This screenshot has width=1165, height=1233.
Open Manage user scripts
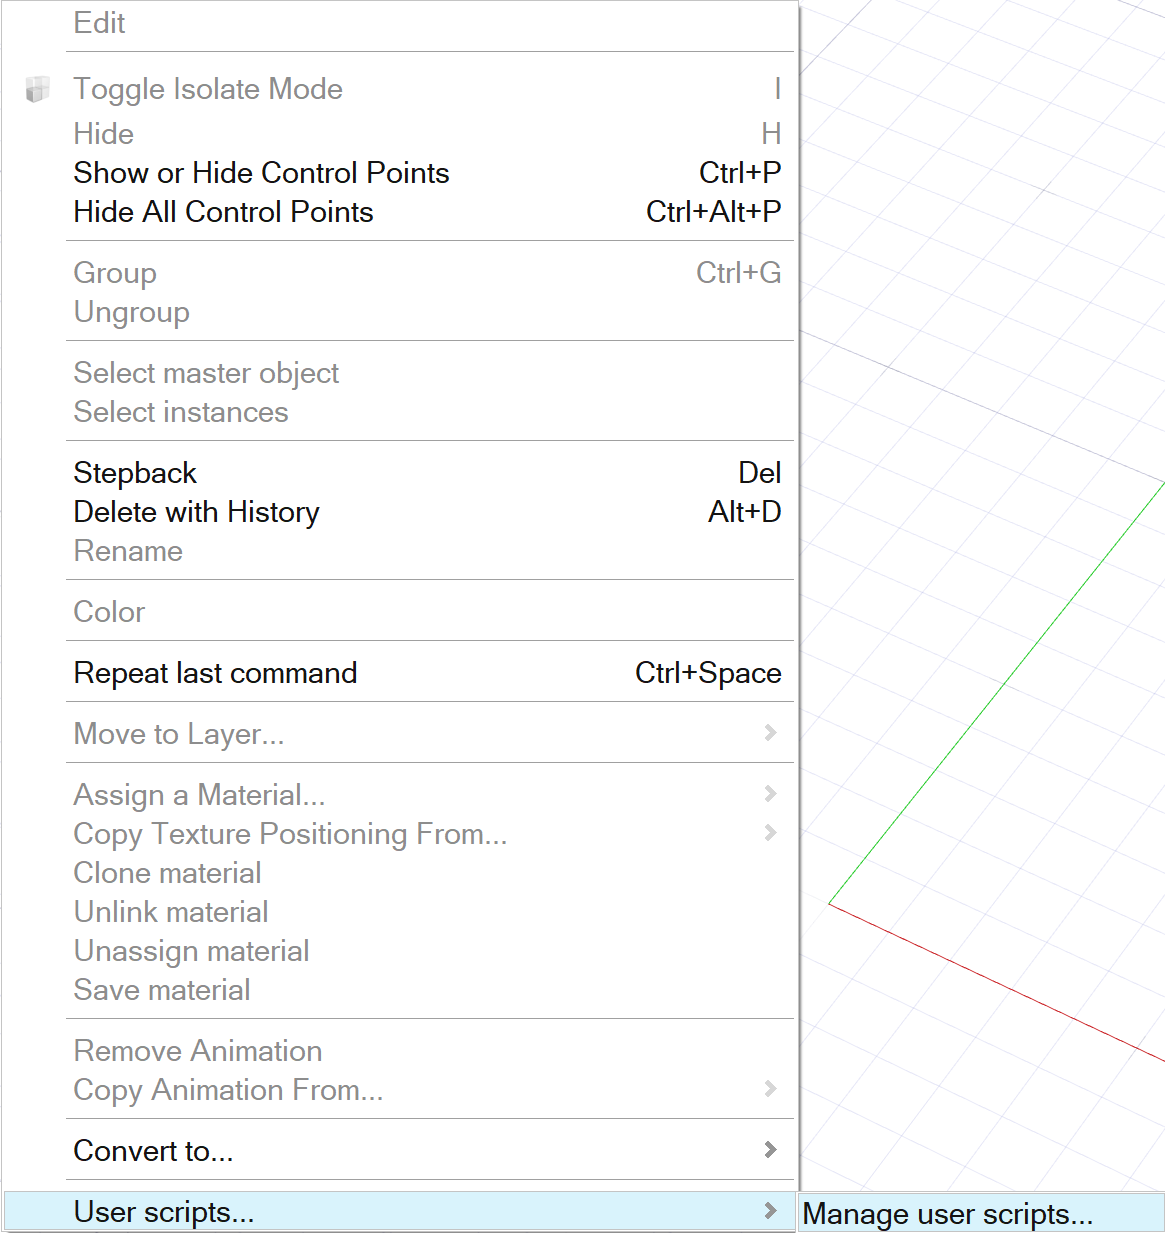point(947,1214)
